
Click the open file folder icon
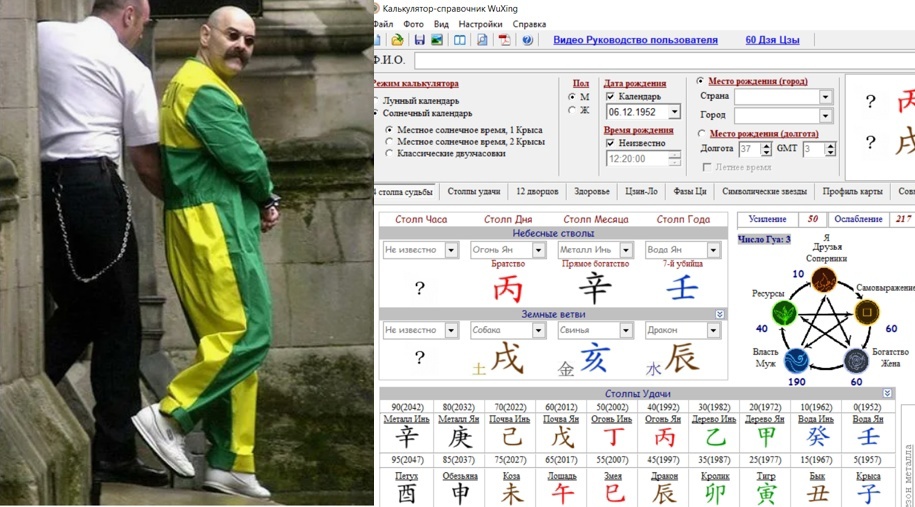[397, 40]
